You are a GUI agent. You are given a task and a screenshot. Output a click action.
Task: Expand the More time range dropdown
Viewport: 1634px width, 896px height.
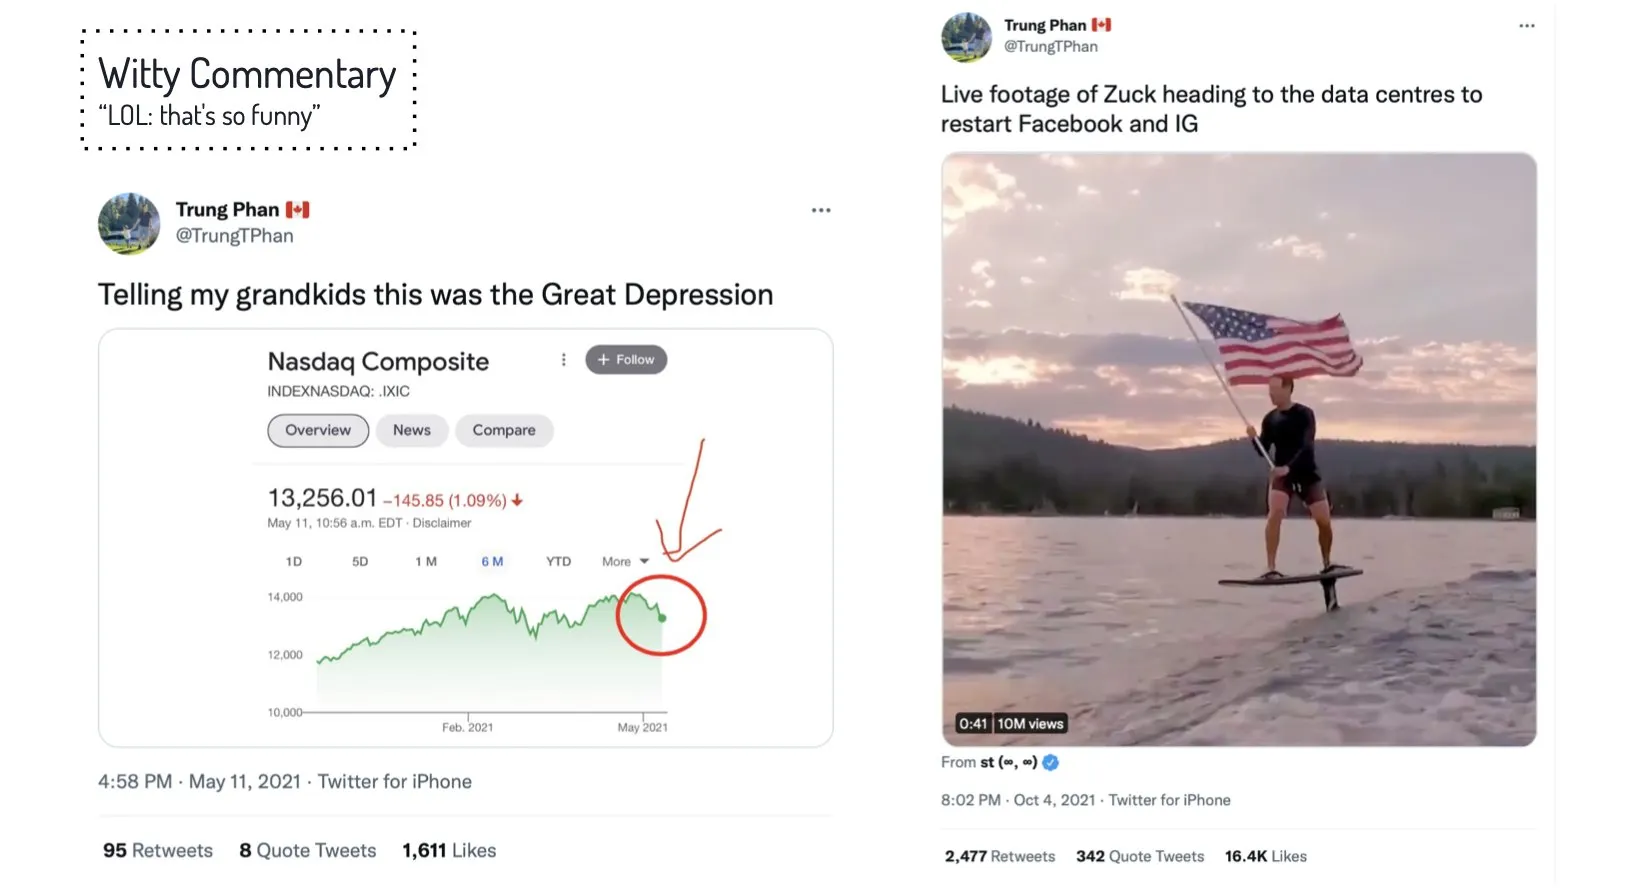click(x=625, y=562)
